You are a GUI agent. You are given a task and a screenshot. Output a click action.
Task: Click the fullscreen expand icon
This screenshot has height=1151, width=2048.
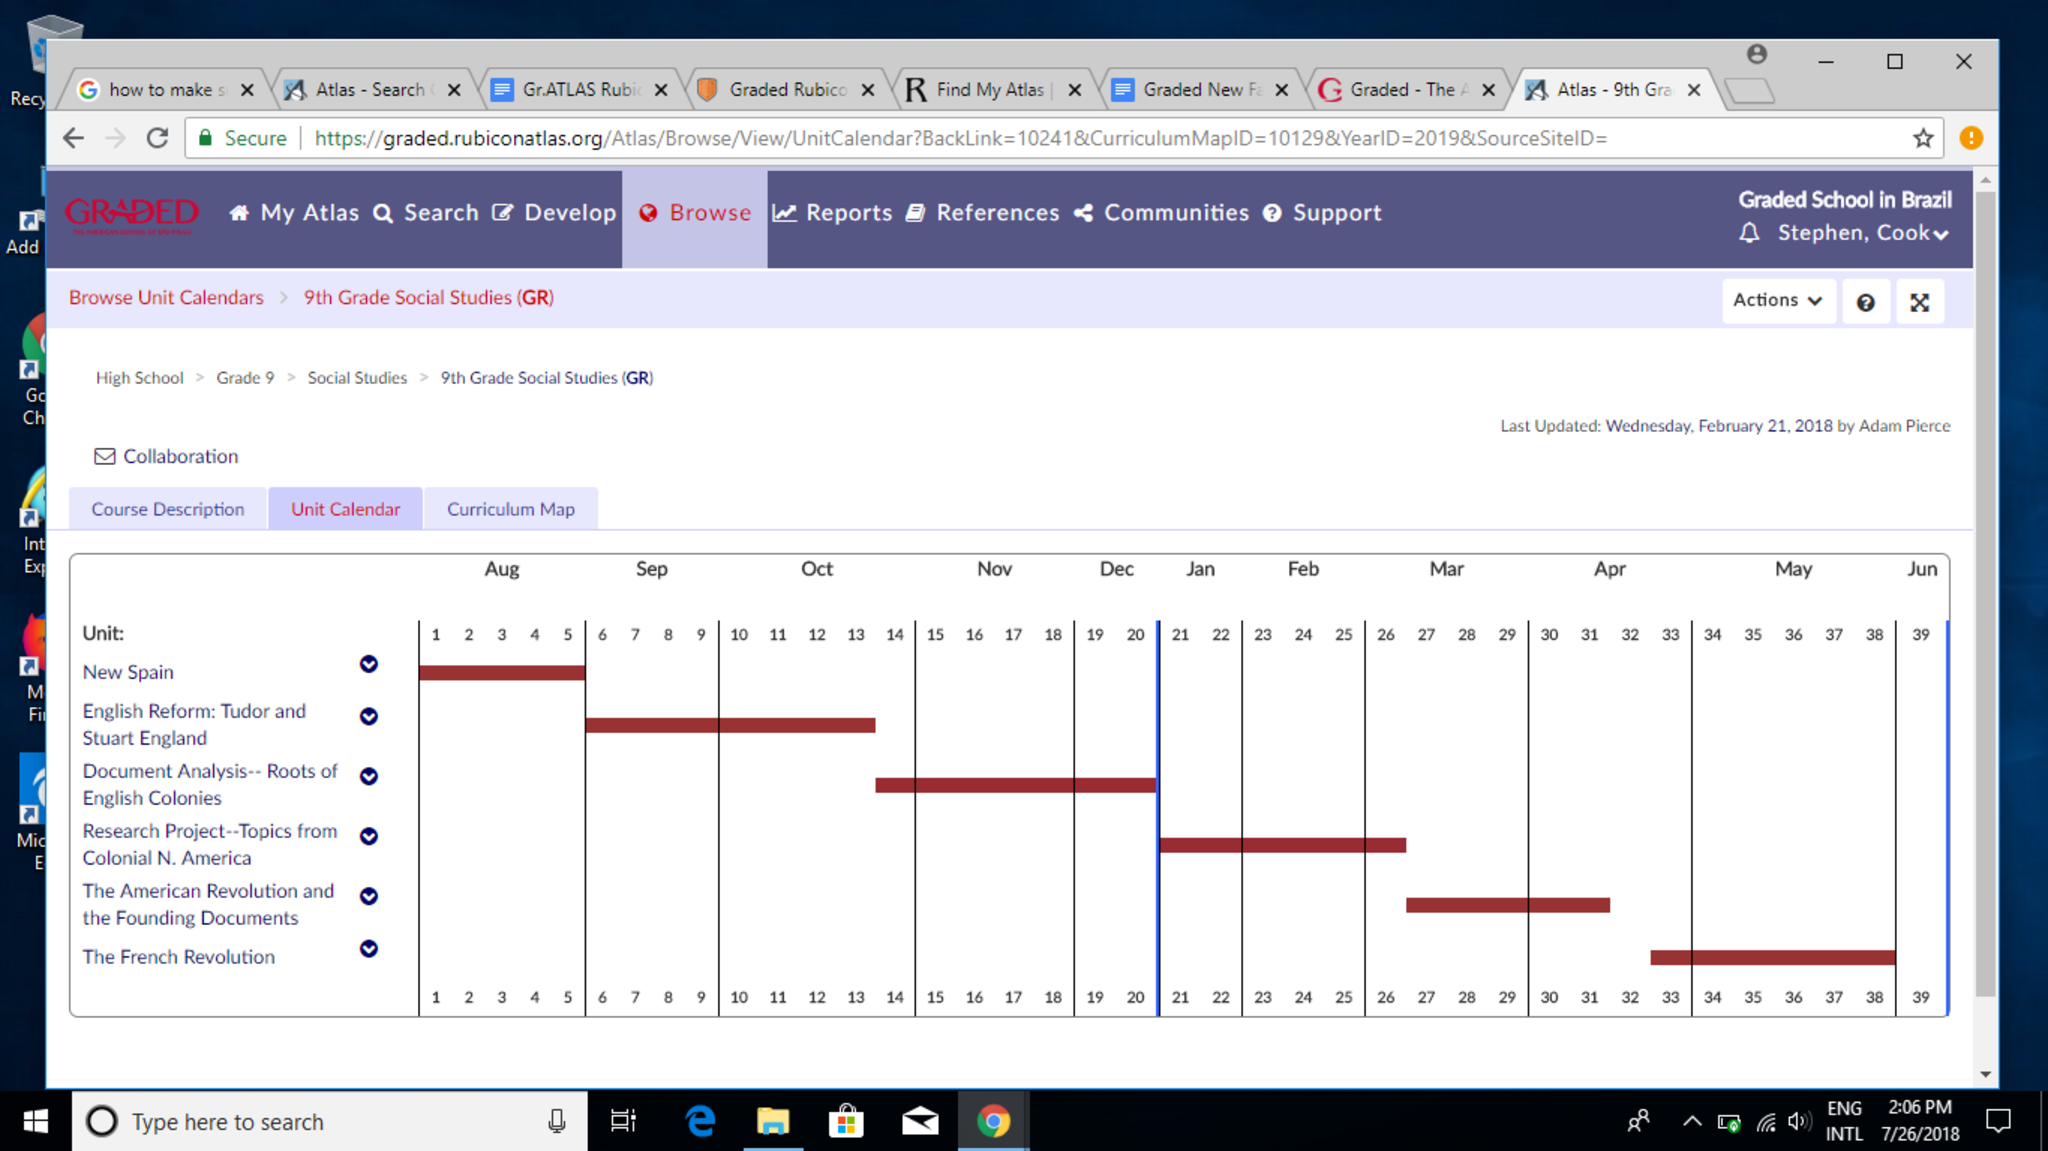coord(1919,302)
